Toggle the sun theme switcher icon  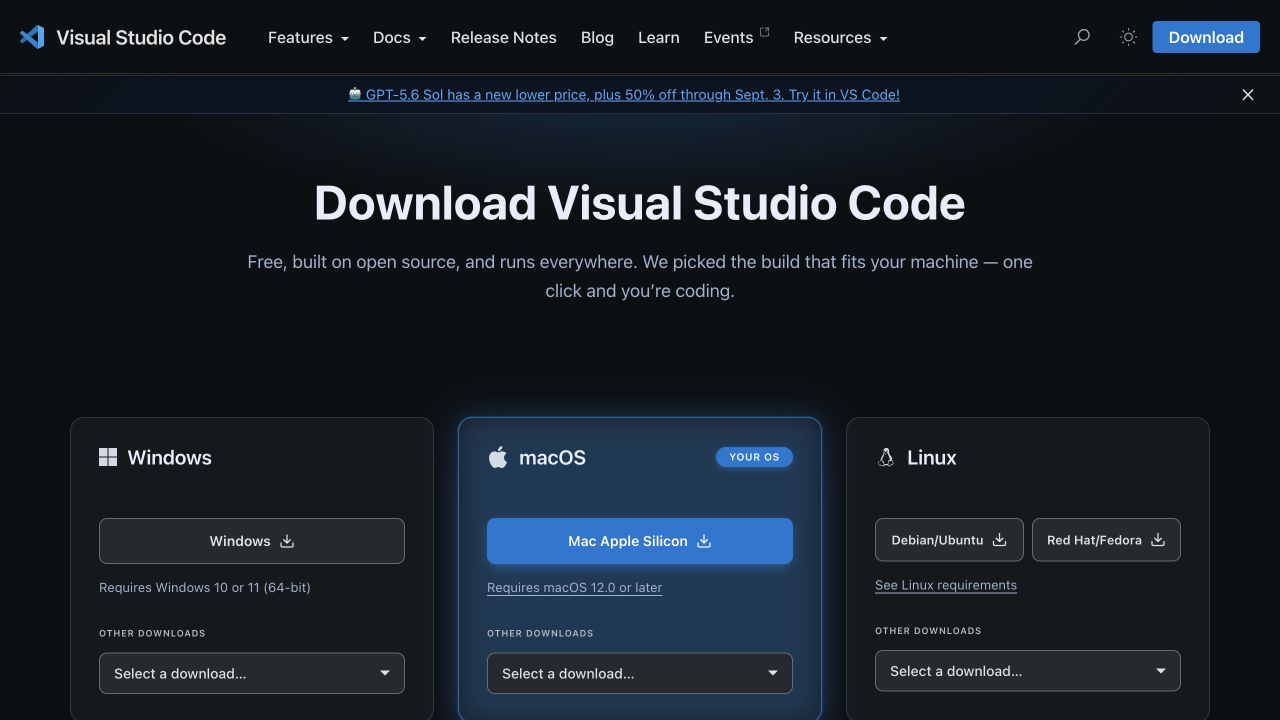(x=1128, y=37)
